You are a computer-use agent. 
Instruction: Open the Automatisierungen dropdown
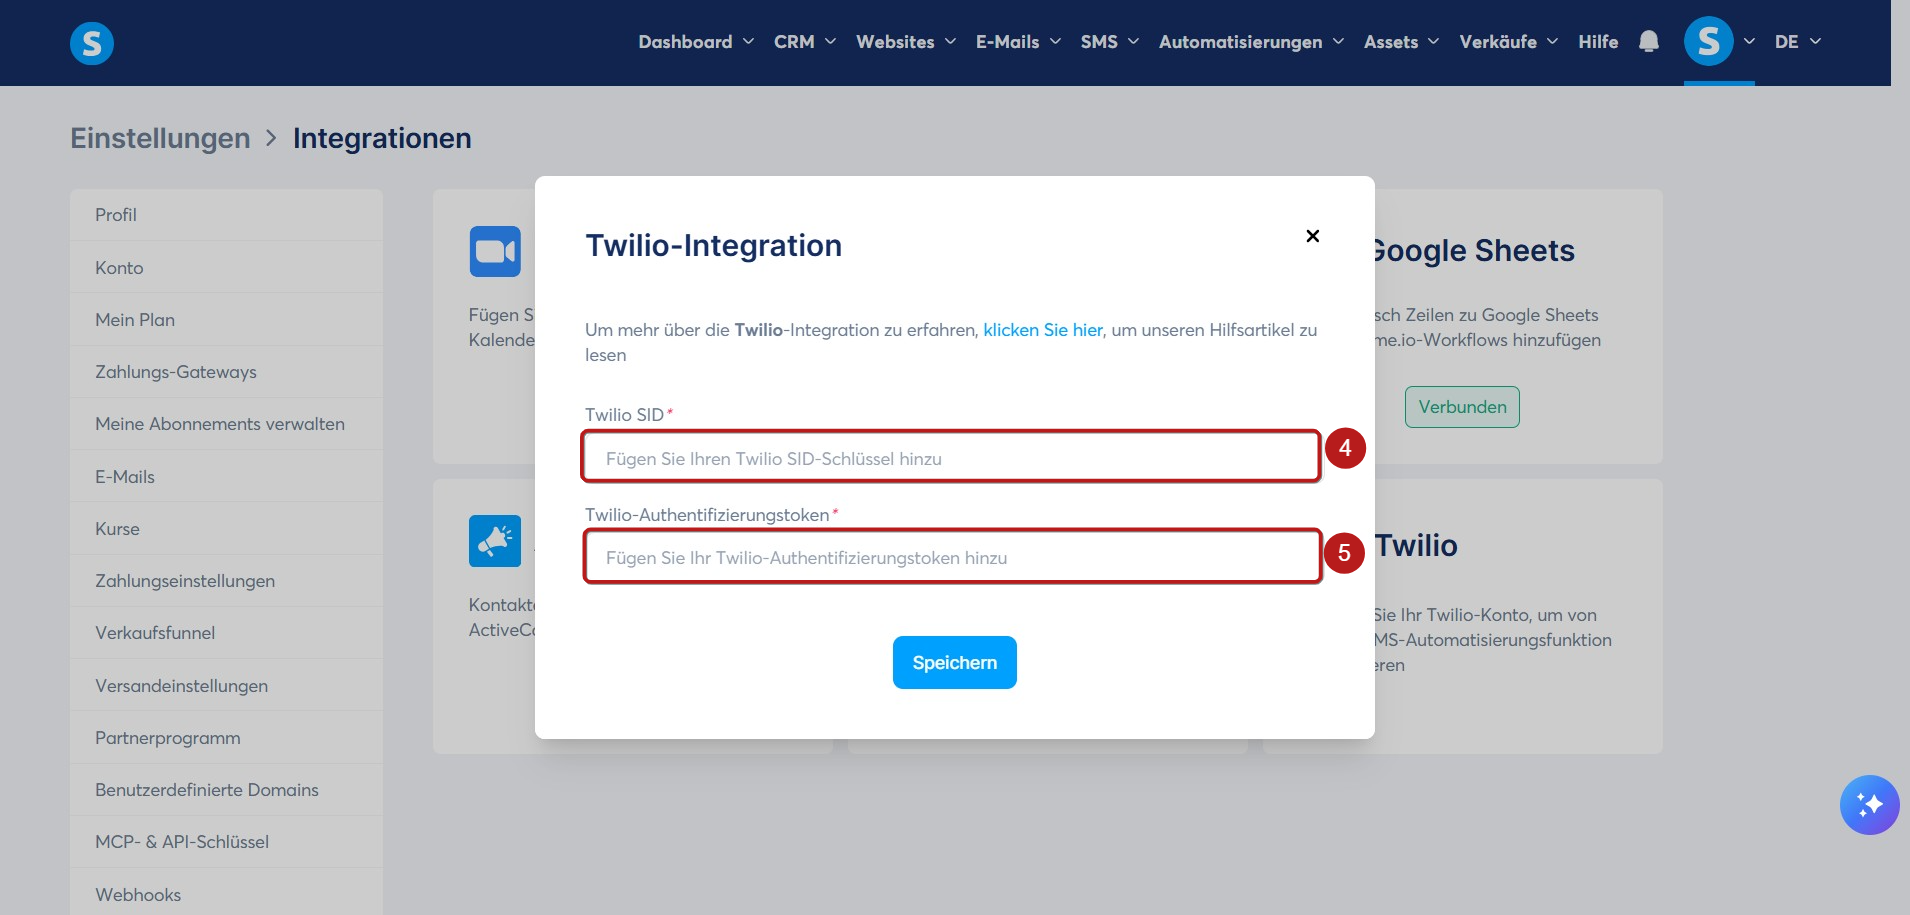1251,42
